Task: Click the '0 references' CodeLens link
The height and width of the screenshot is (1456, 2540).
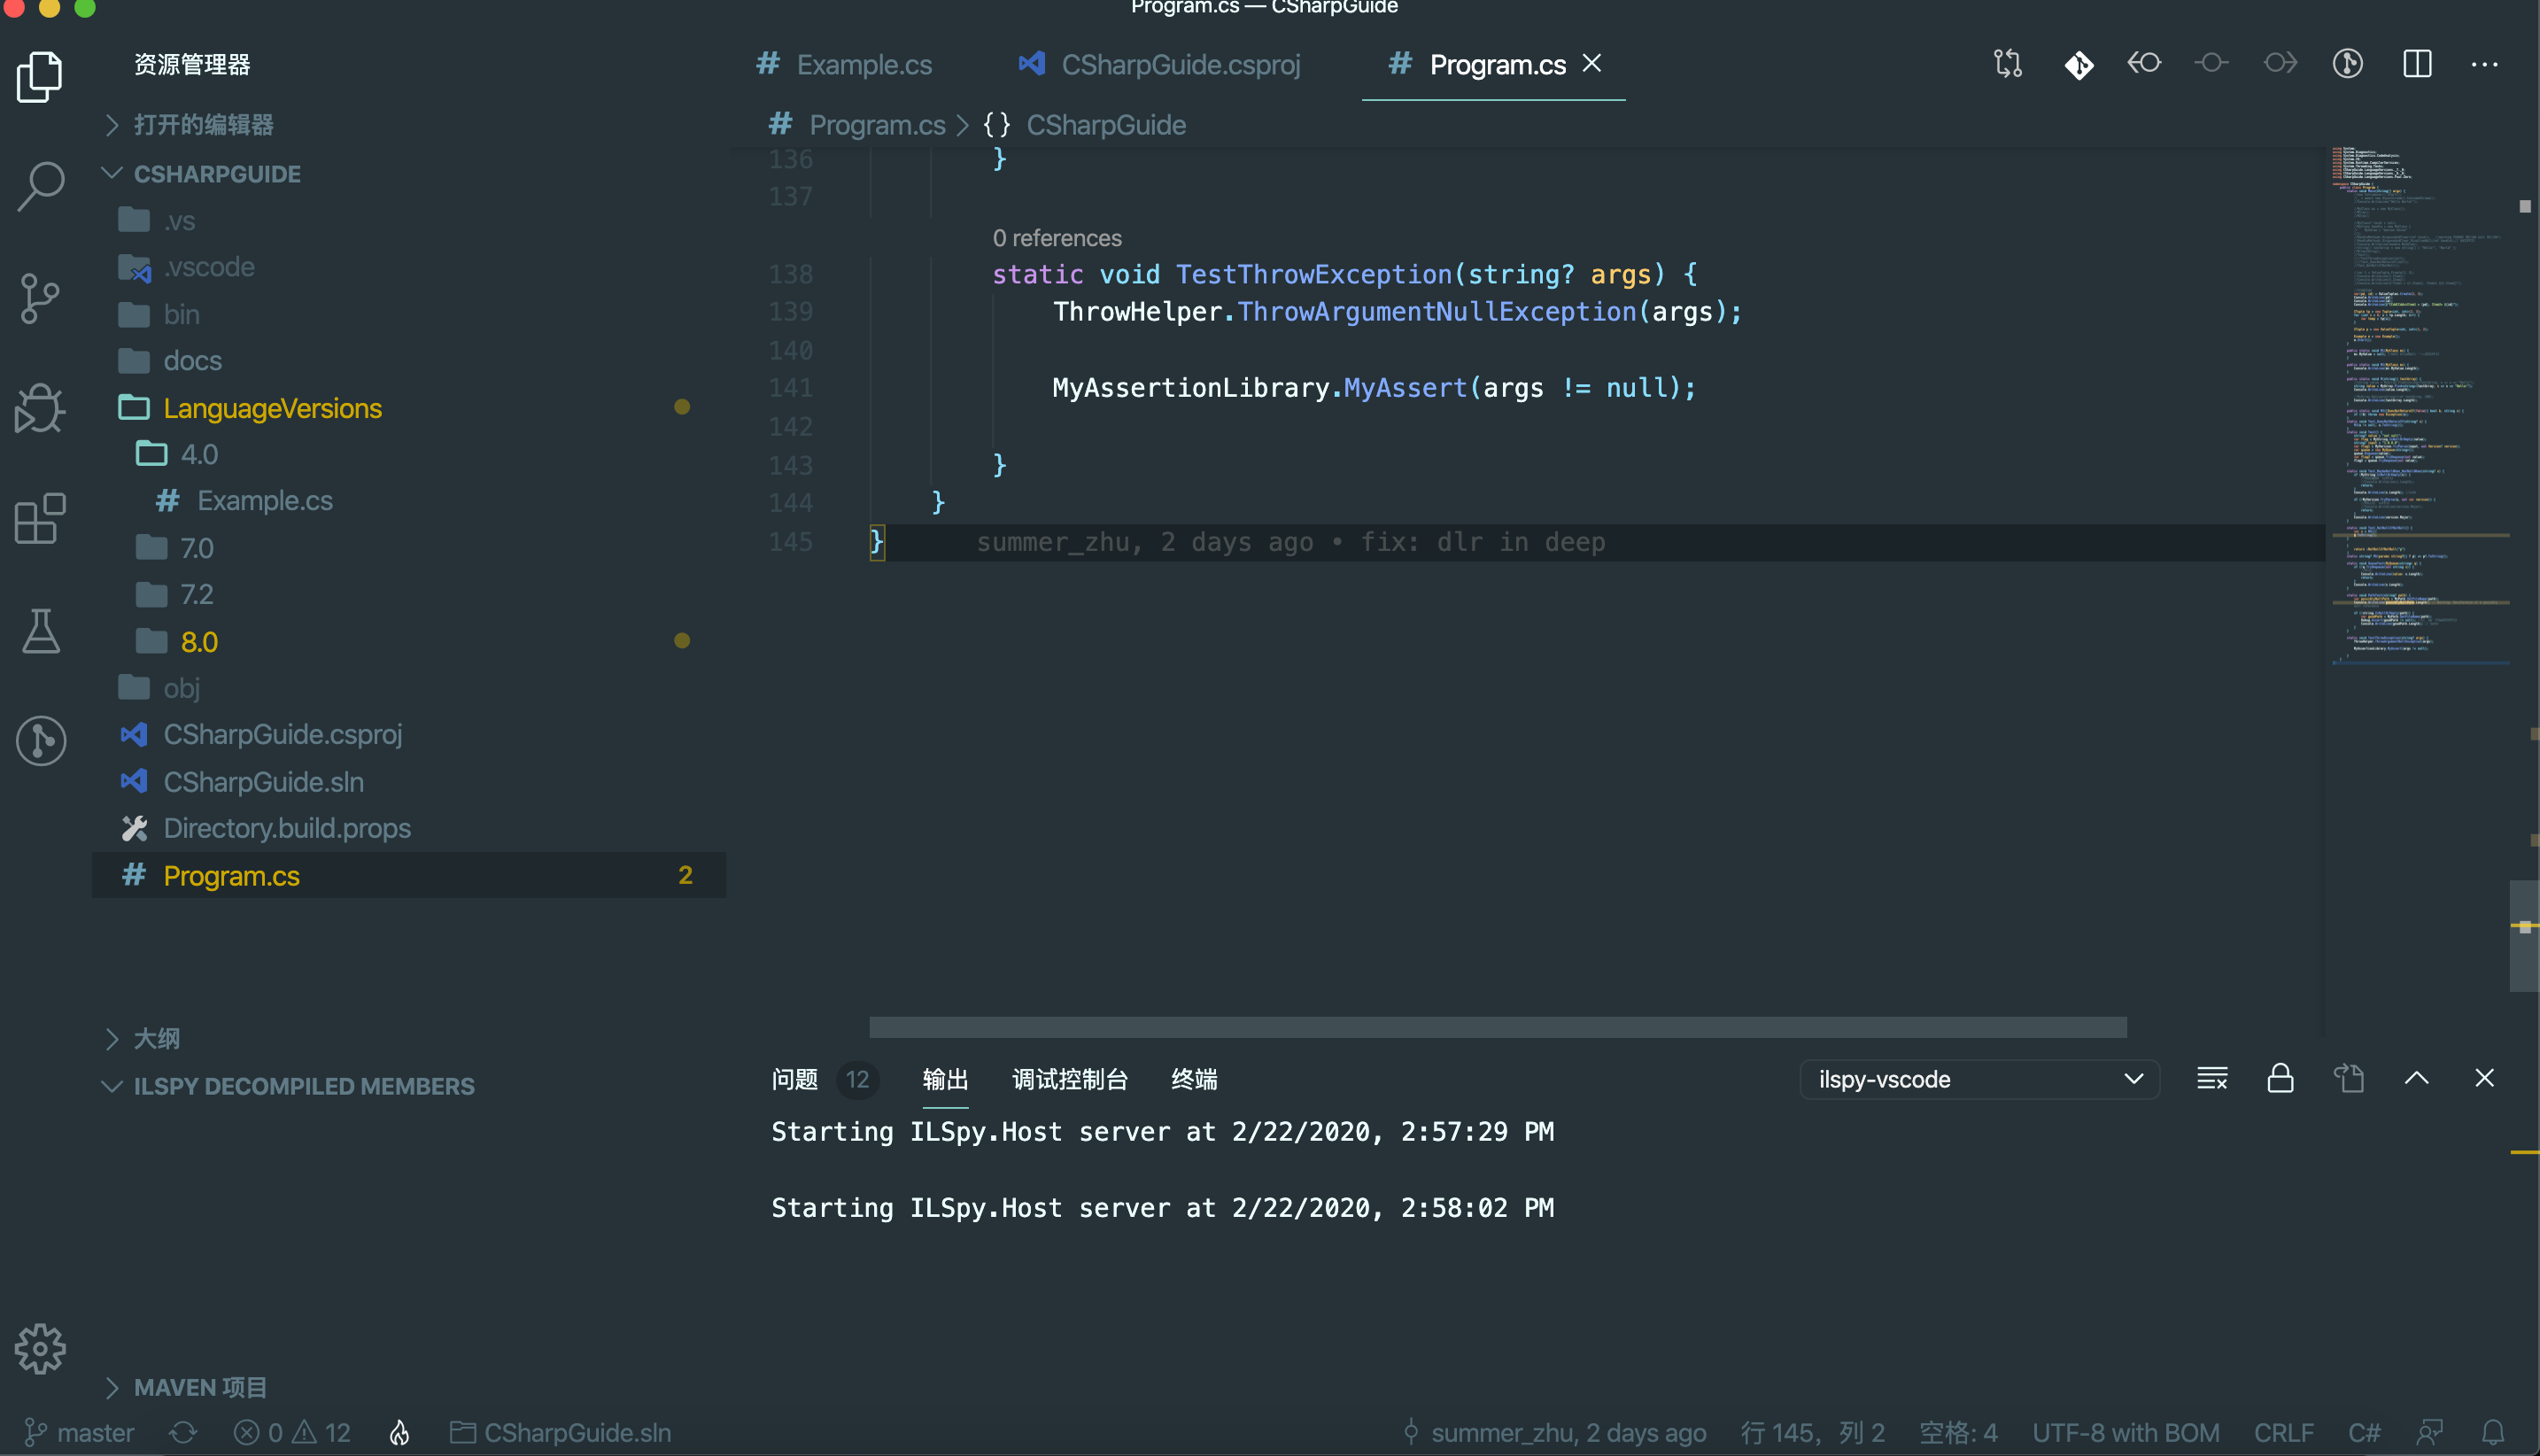Action: point(1057,237)
